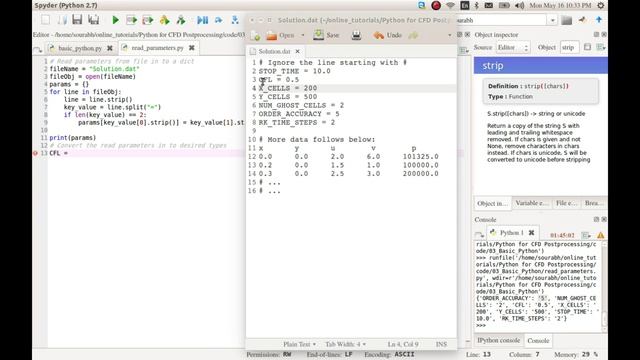
Task: Click the X_CELLS = 200 line in gedit
Action: tap(288, 88)
